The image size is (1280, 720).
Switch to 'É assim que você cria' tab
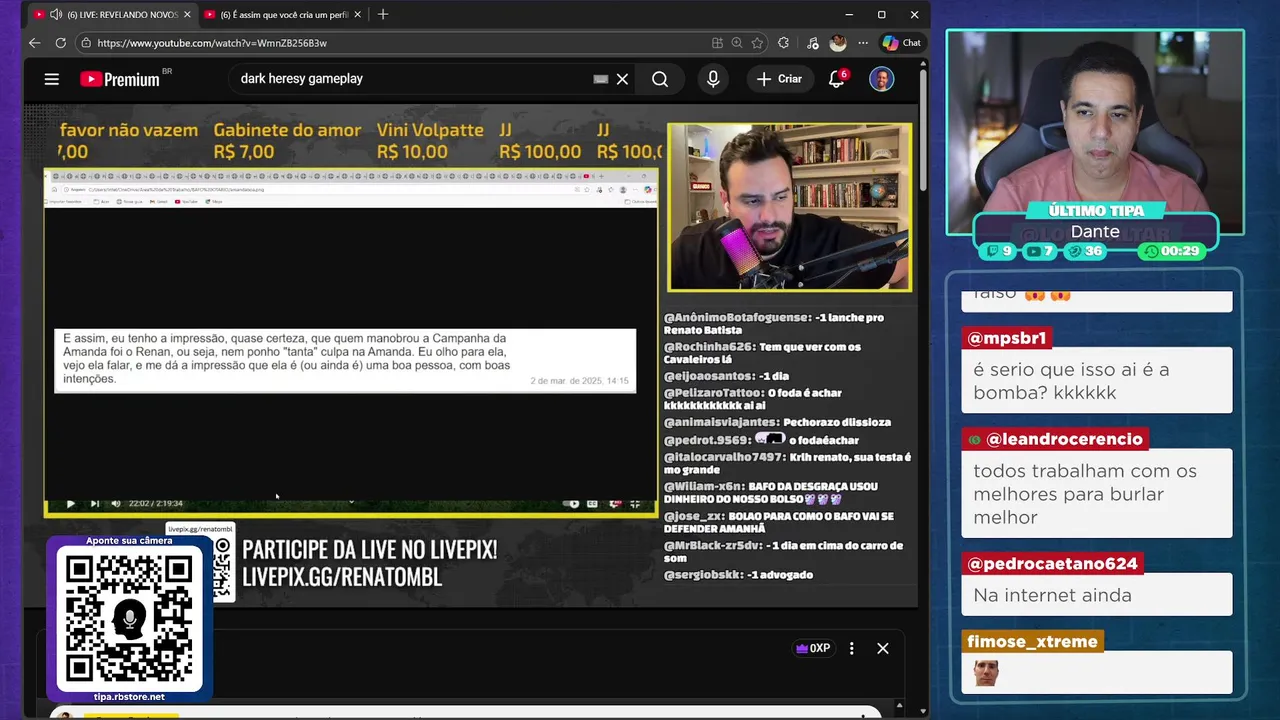click(x=283, y=15)
